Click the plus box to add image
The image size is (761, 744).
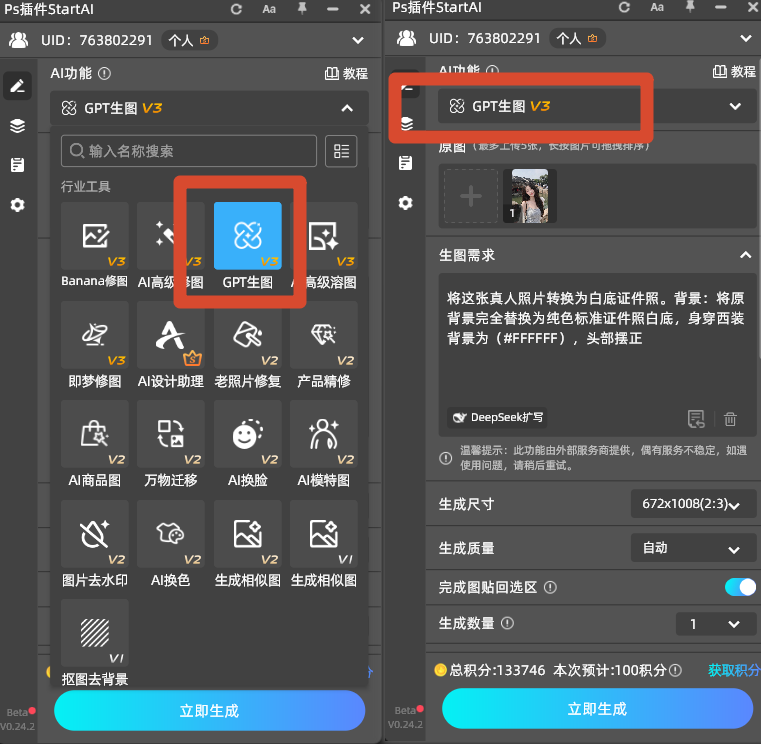coord(471,196)
